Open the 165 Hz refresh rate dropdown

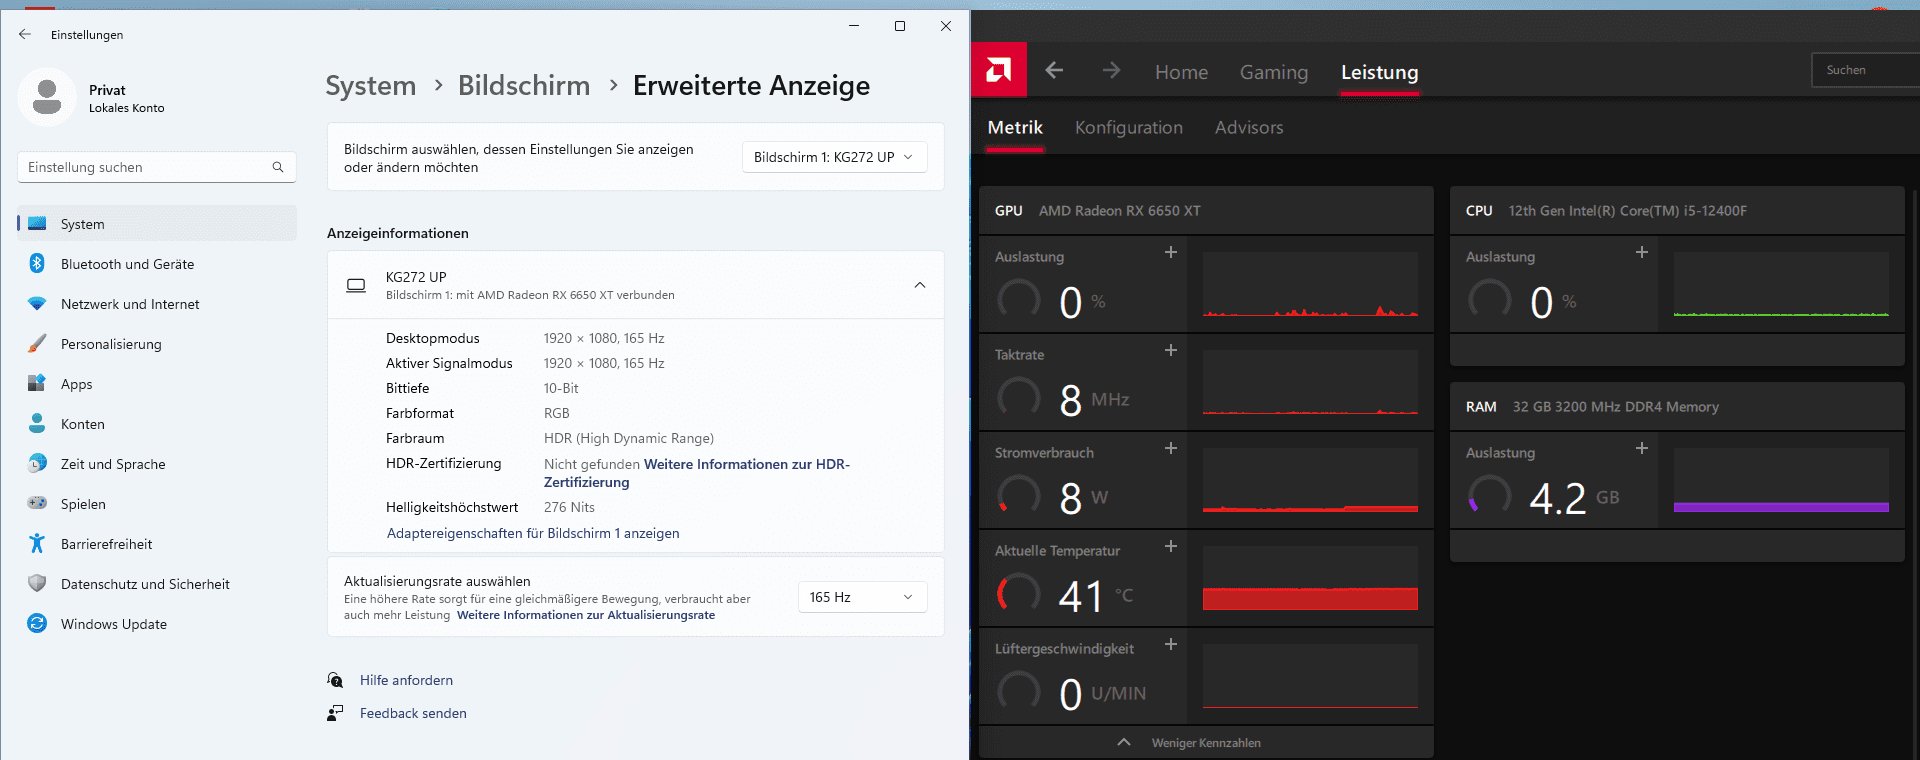tap(862, 597)
